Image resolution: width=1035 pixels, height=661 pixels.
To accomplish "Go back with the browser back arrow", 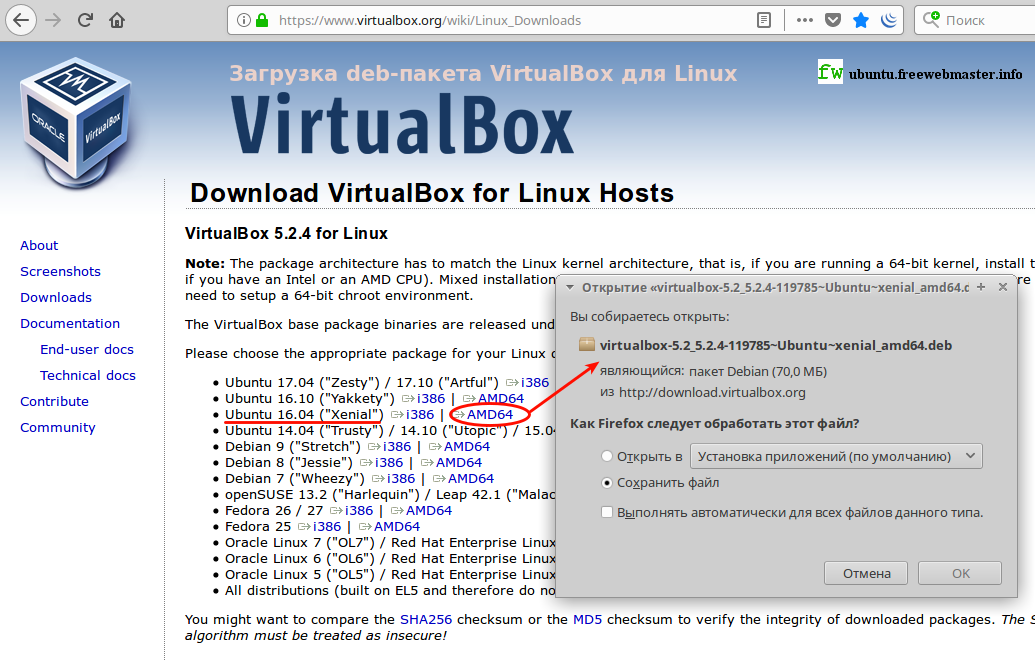I will [x=21, y=20].
